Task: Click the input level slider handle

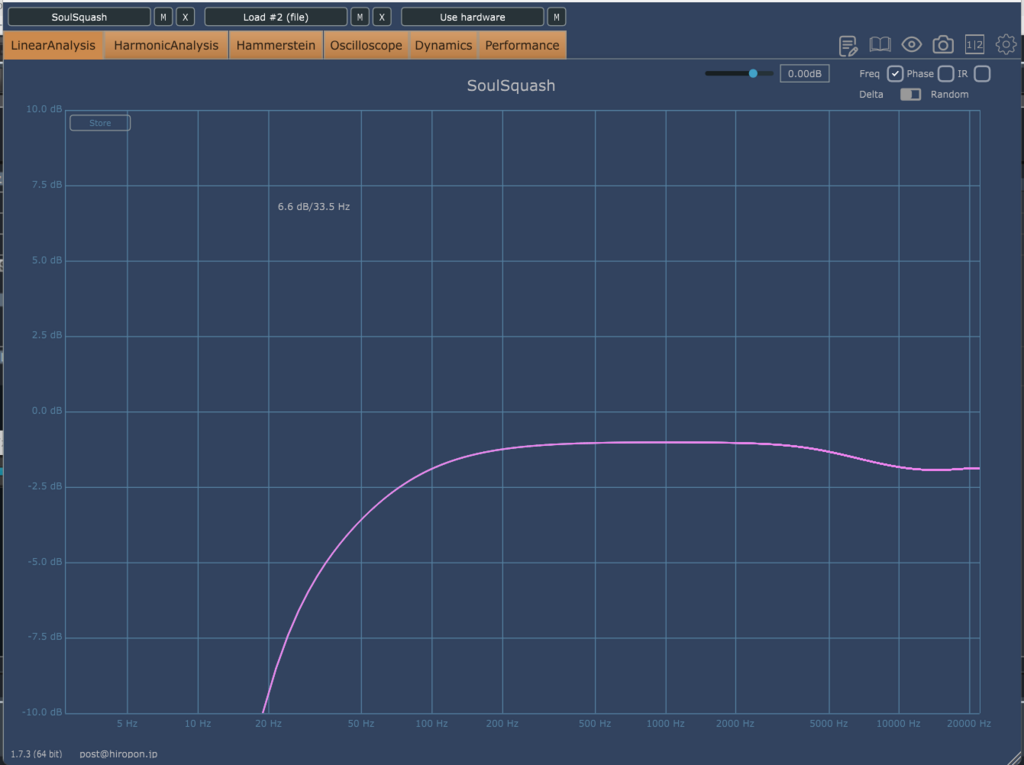Action: pos(753,73)
